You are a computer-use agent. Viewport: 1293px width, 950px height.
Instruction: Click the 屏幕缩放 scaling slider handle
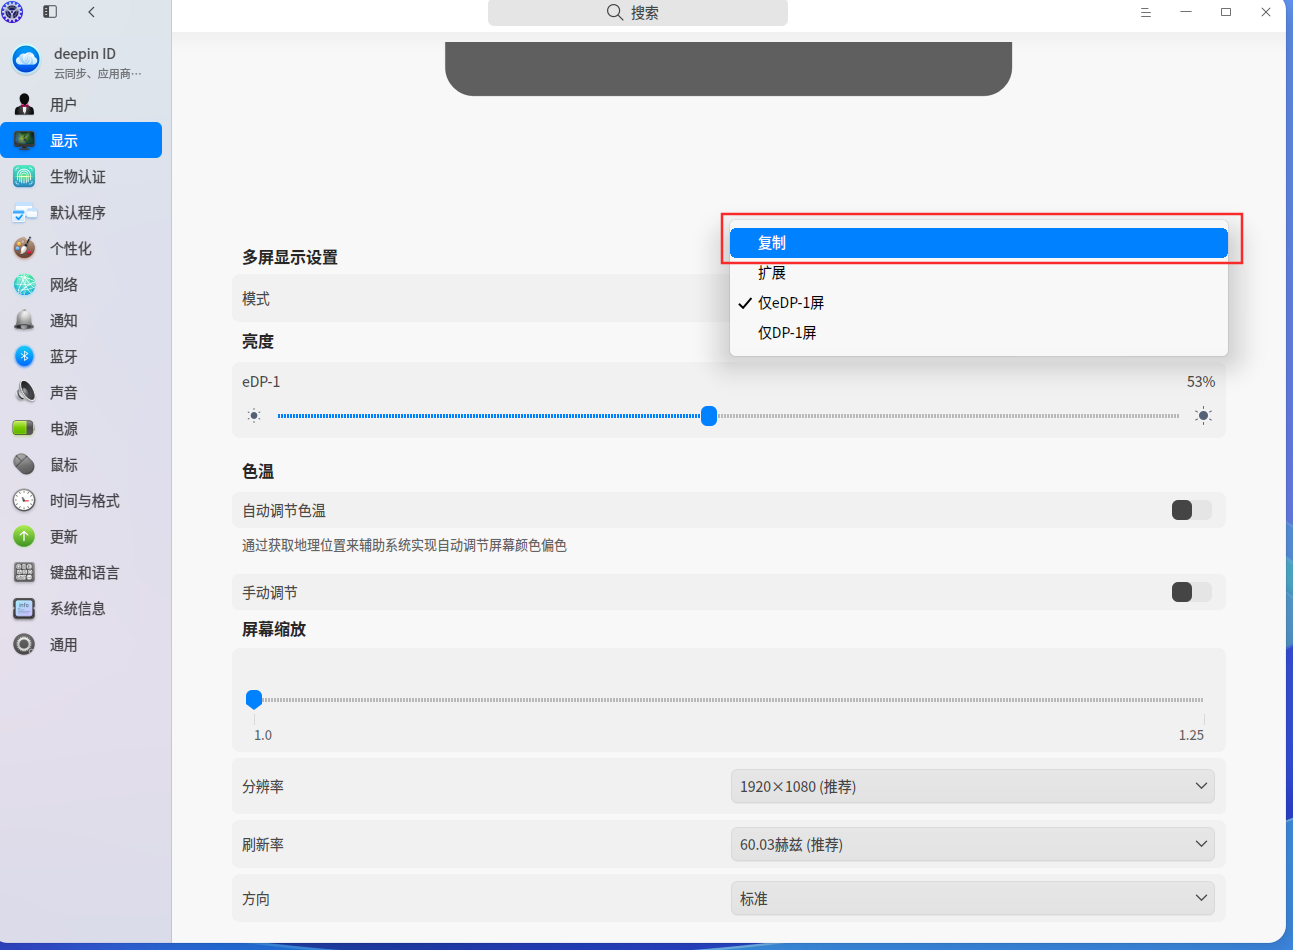point(254,699)
